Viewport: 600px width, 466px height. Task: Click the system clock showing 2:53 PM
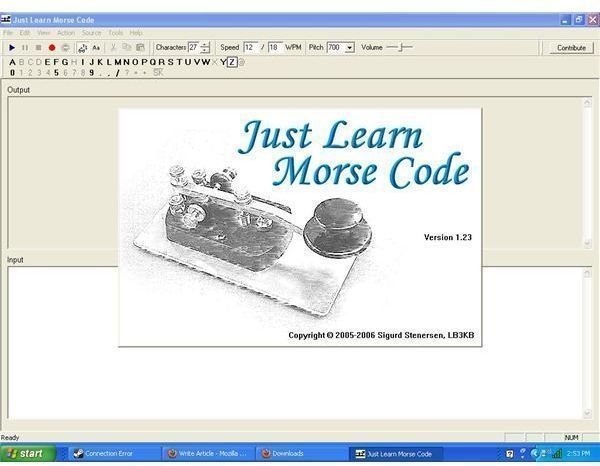(x=578, y=454)
